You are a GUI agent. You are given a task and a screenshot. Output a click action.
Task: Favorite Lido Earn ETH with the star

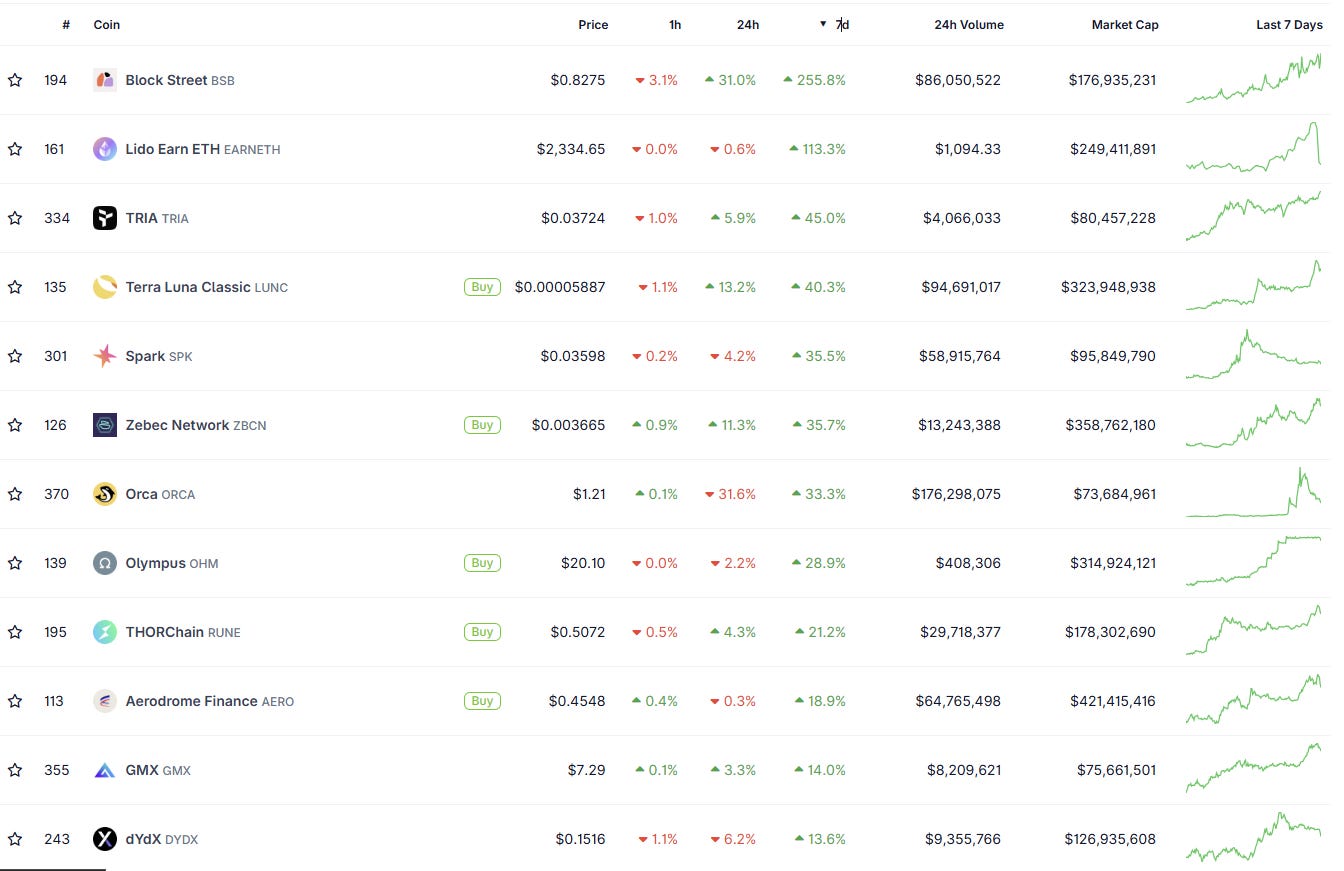point(15,149)
